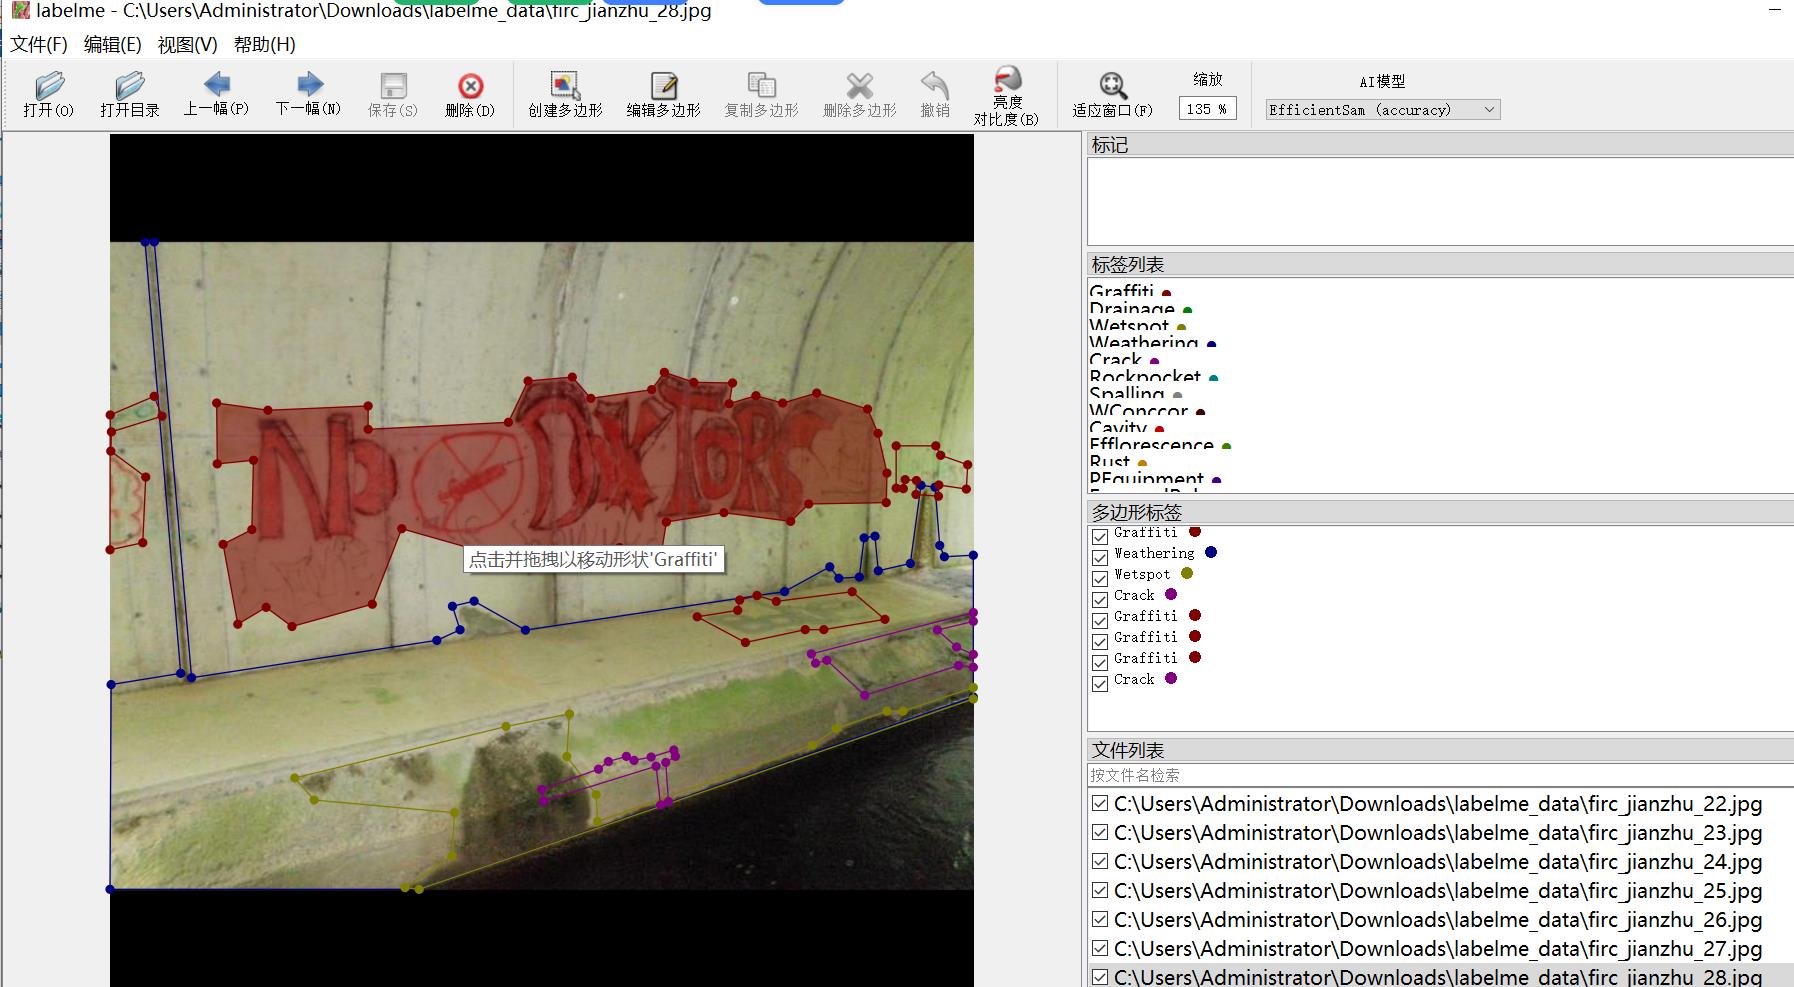This screenshot has width=1794, height=987.
Task: Open the 文件(F) menu
Action: pyautogui.click(x=39, y=45)
